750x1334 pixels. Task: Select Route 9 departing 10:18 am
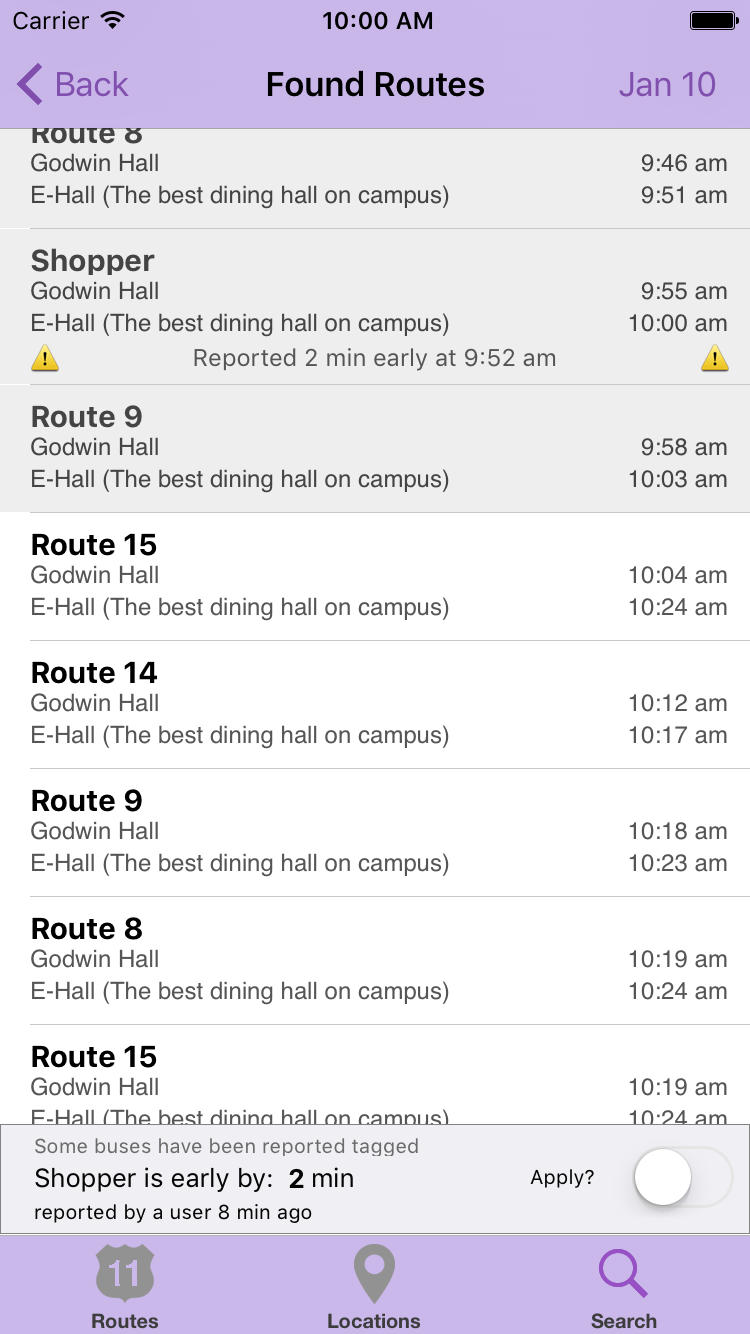point(375,832)
